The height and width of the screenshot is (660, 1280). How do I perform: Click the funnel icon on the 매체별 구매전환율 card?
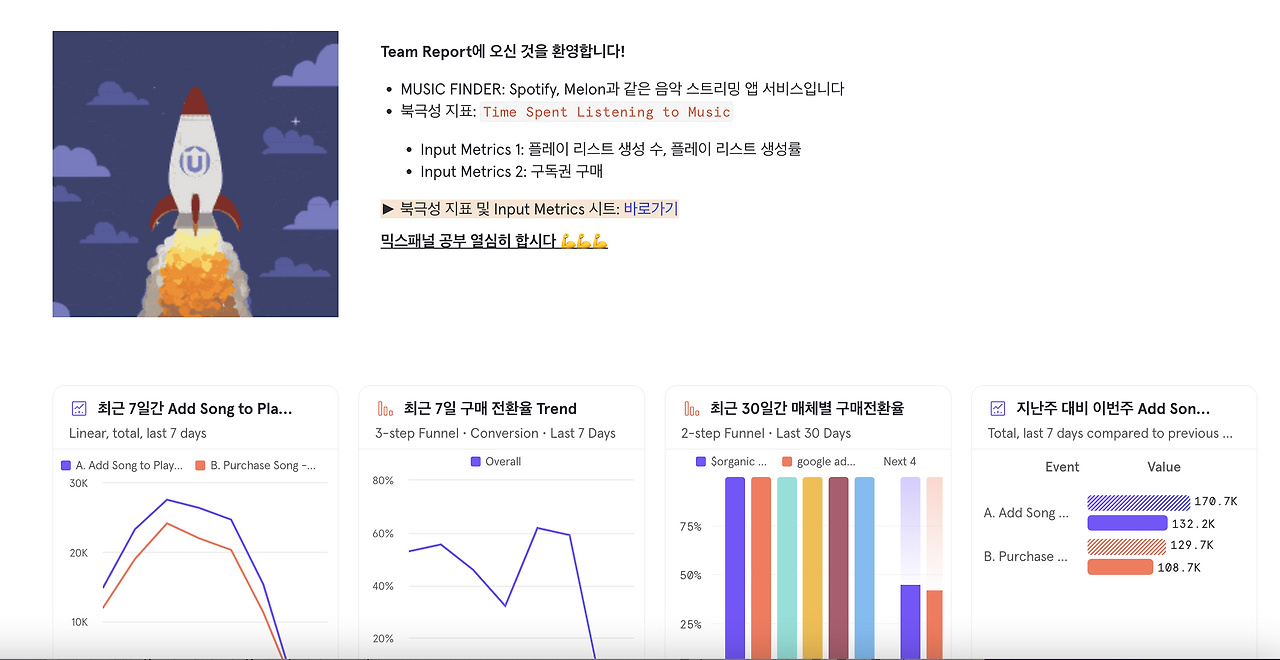click(690, 408)
